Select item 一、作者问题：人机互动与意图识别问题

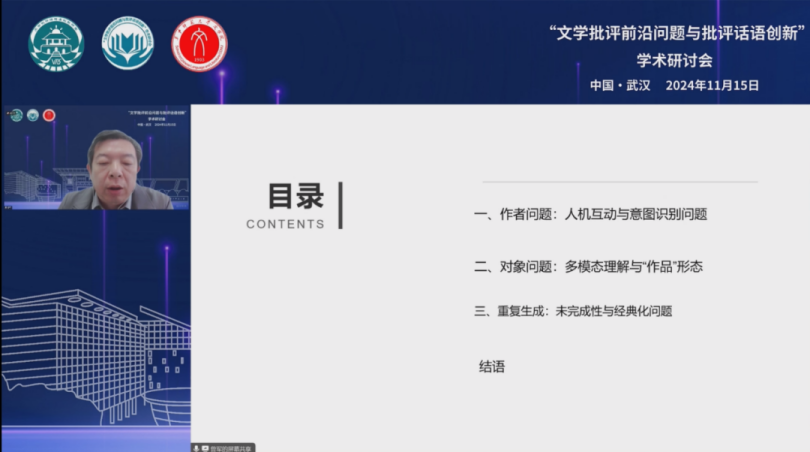pos(590,214)
